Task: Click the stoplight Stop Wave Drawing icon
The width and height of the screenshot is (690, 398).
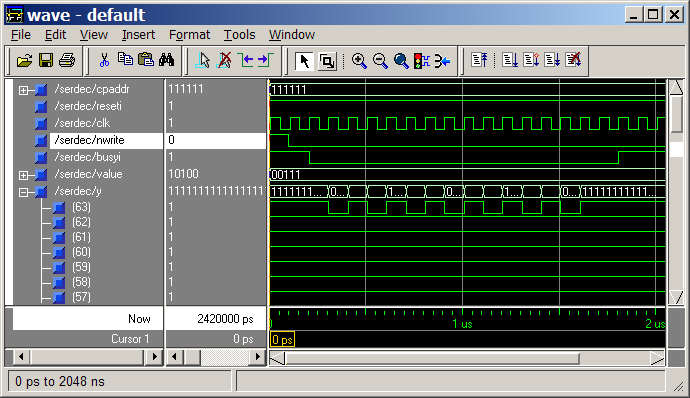Action: click(422, 61)
